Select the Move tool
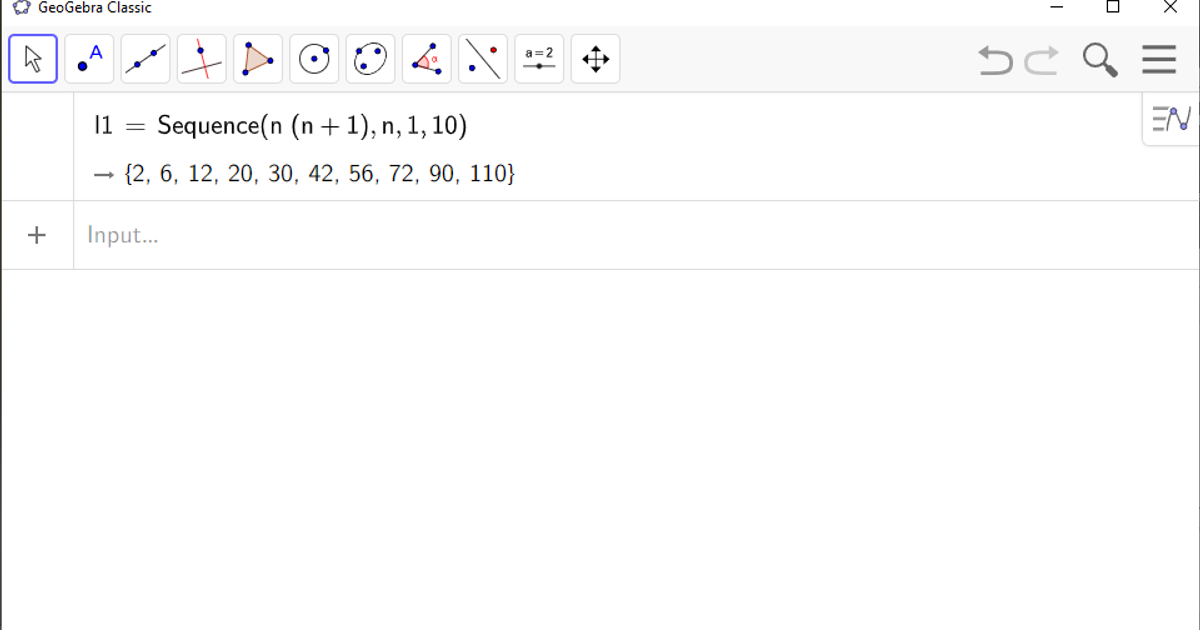The image size is (1200, 630). click(32, 58)
